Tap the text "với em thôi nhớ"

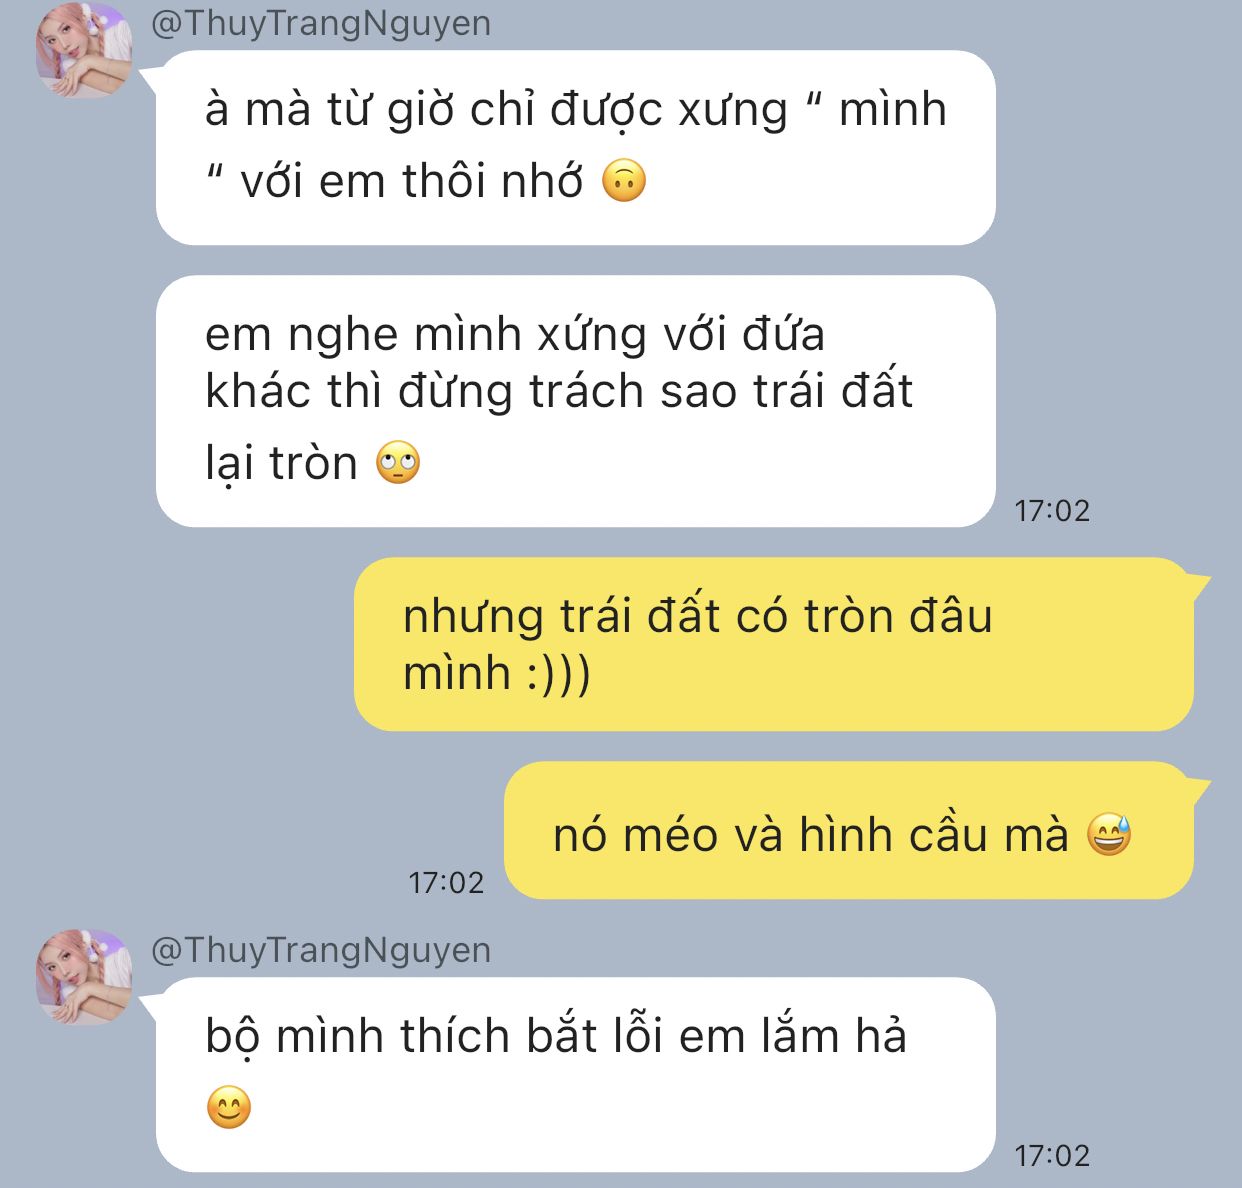pos(411,182)
